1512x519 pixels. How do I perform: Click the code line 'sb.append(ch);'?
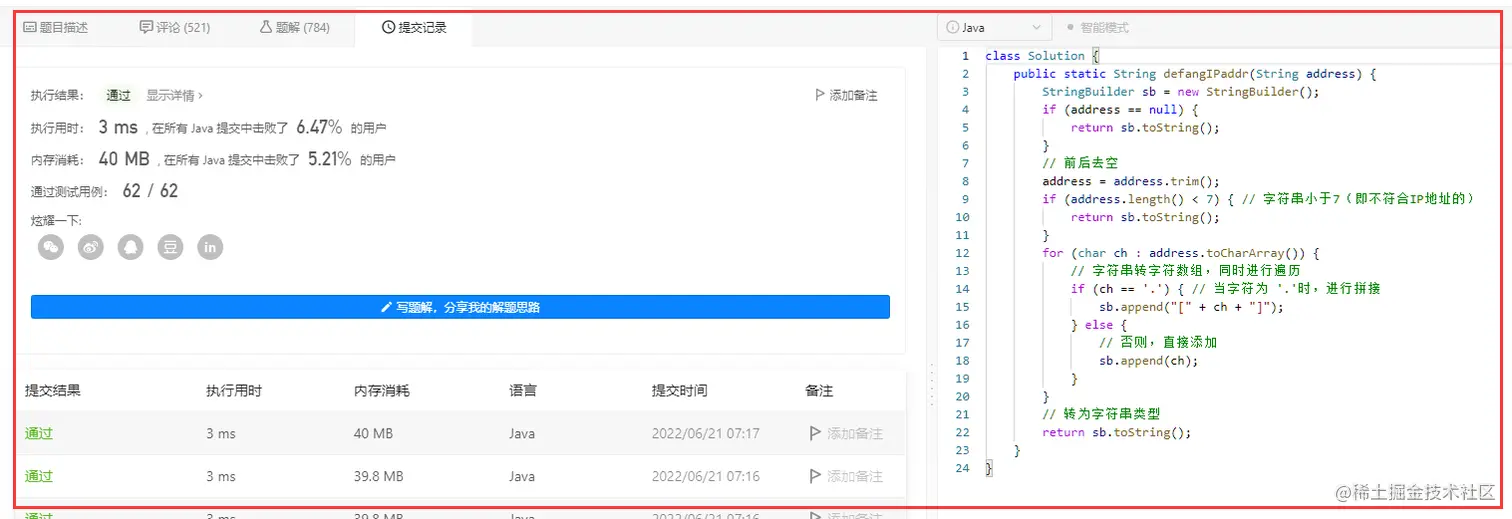click(1149, 361)
